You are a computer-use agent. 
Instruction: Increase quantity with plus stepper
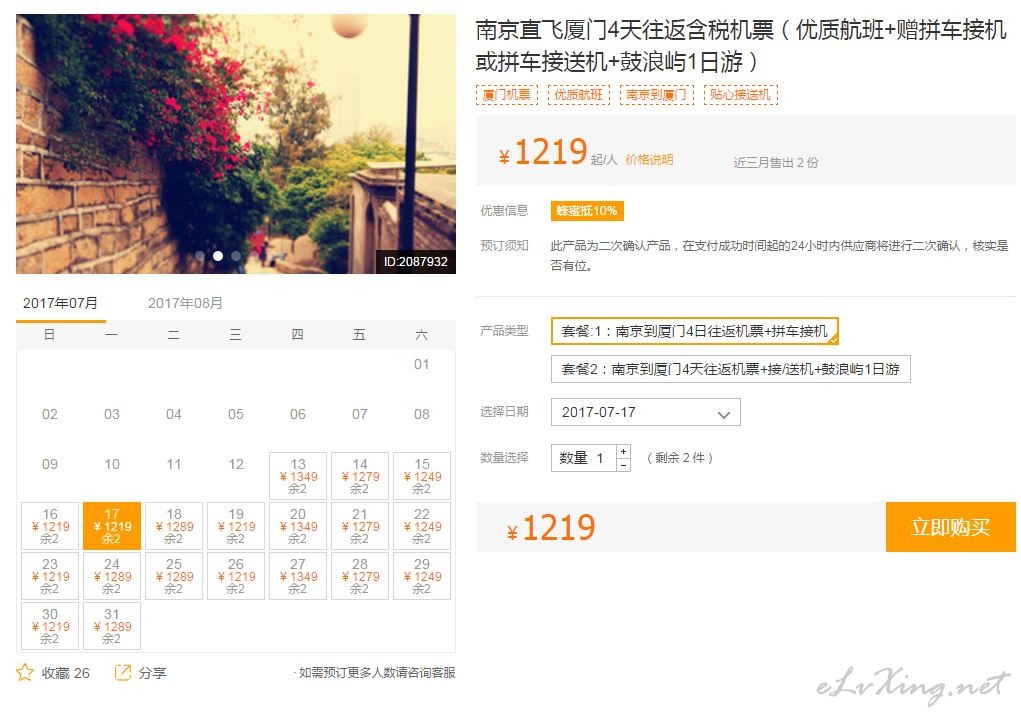[624, 451]
